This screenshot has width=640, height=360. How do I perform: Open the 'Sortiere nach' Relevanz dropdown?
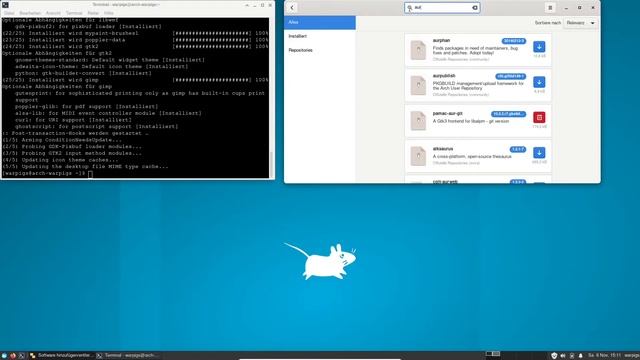pos(580,23)
